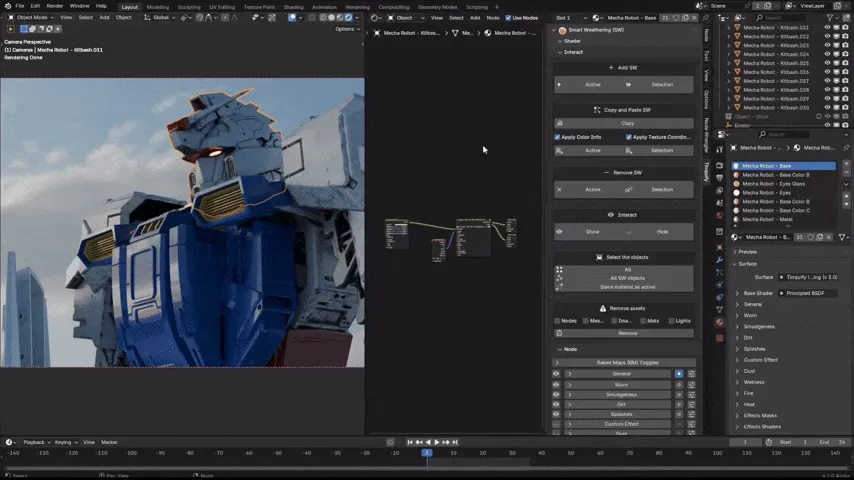Open the Render menu
Screen dimensions: 854x480
point(54,6)
